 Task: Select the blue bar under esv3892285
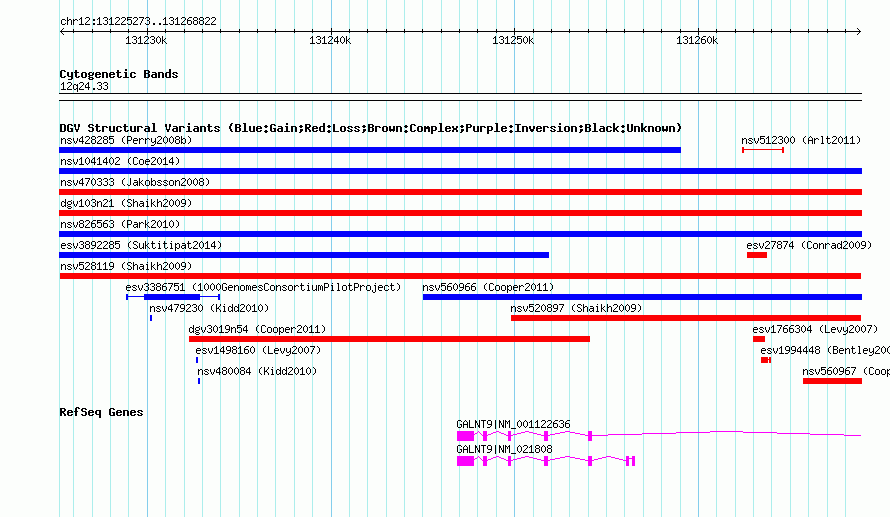(x=304, y=255)
